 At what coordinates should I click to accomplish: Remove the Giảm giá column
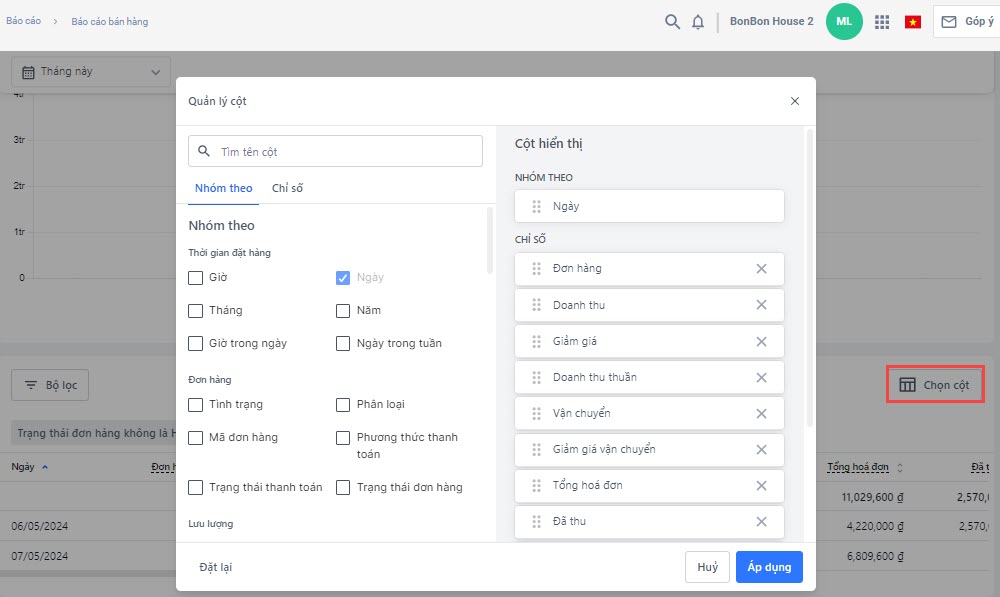(x=761, y=341)
